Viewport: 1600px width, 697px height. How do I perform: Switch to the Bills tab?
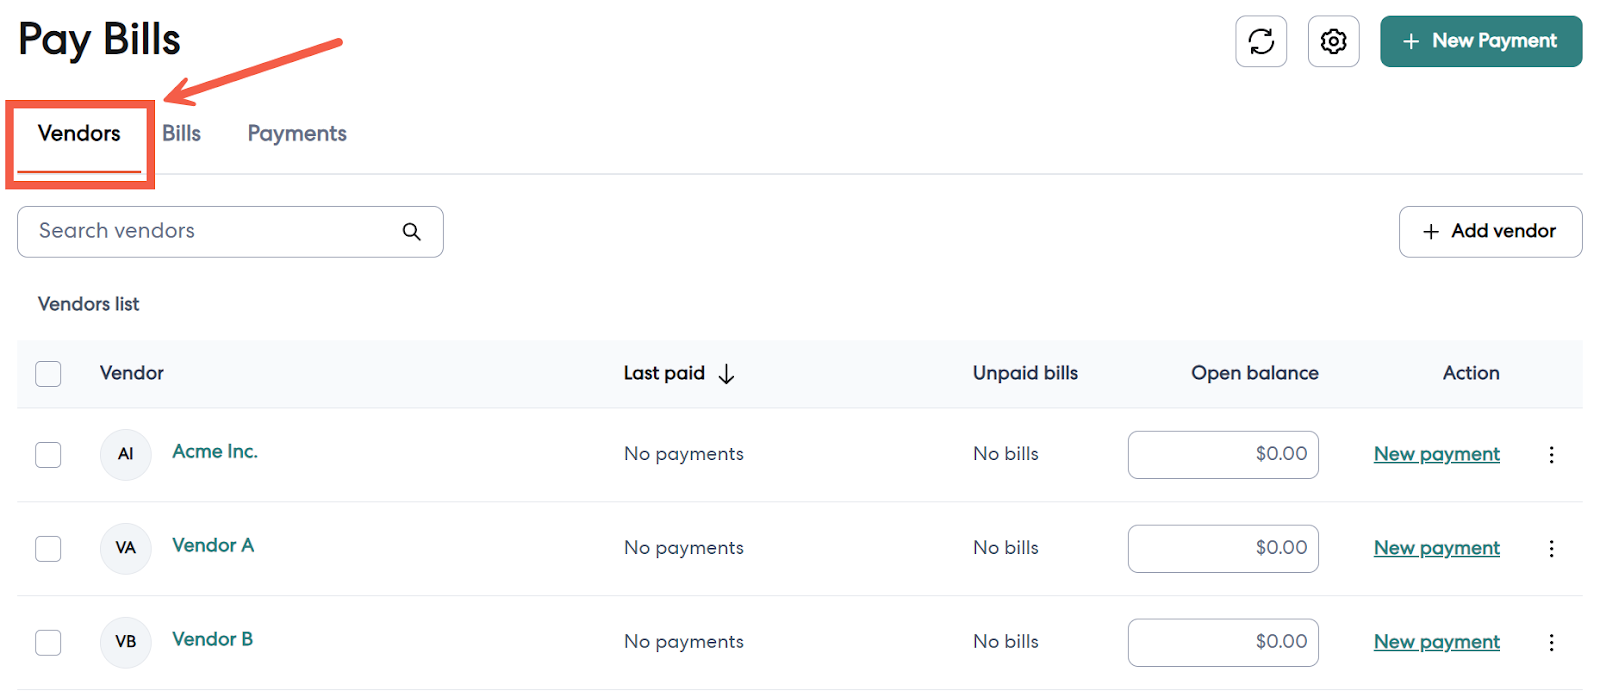[x=181, y=134]
